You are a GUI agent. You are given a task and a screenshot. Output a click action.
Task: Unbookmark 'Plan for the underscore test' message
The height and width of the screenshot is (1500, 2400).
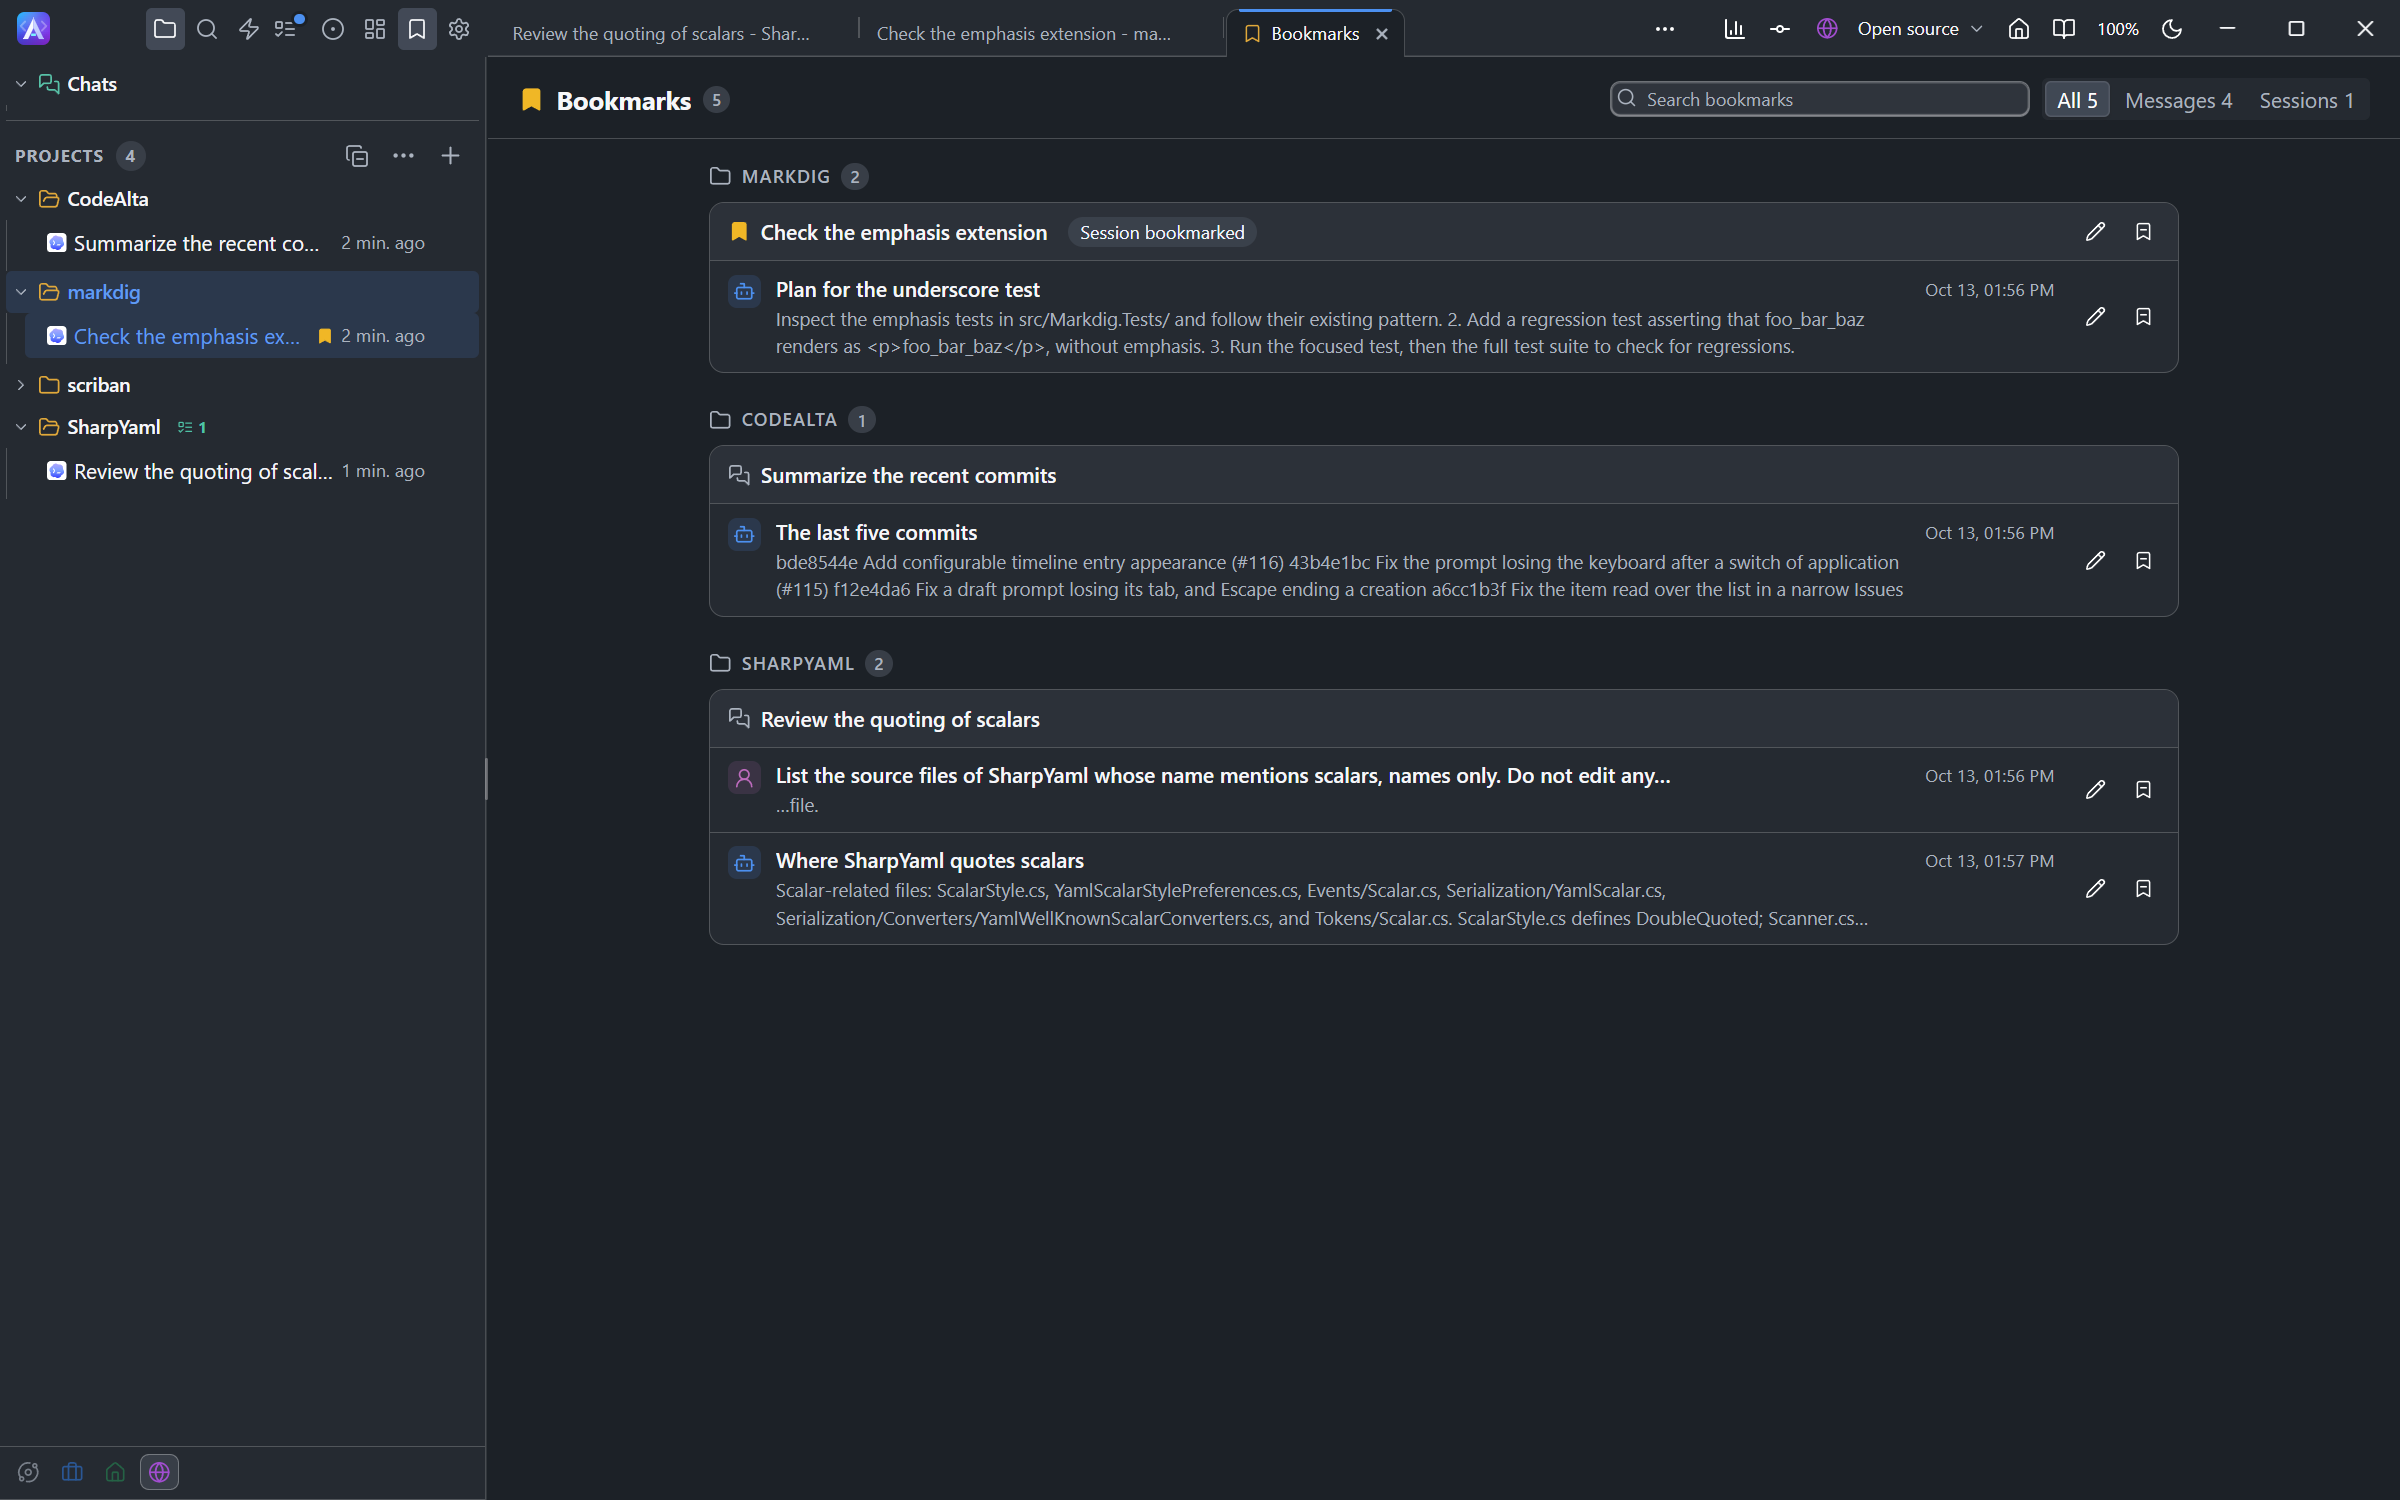[2143, 317]
